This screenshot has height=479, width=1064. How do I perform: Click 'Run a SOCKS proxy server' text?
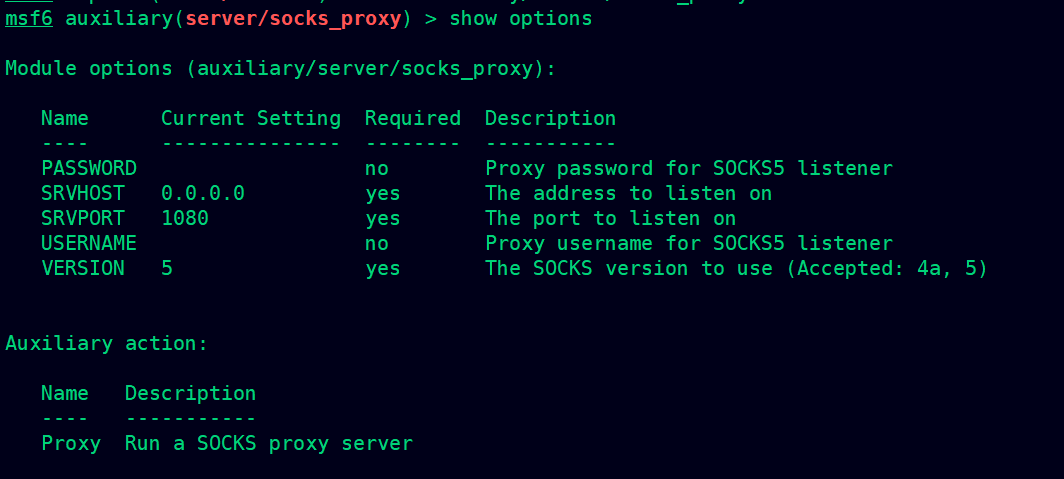coord(269,444)
